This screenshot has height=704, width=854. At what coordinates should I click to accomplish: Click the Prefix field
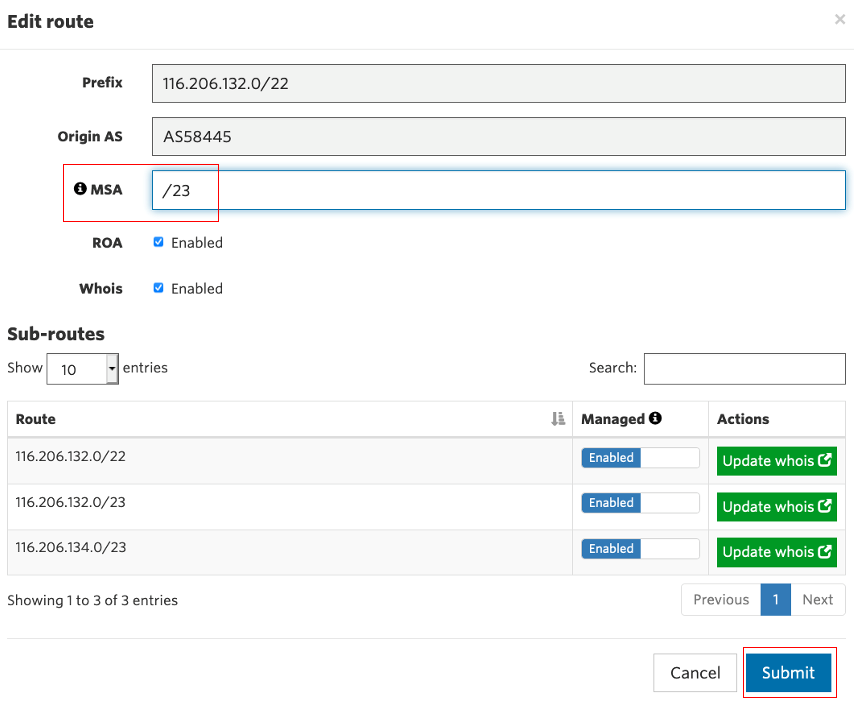[x=499, y=83]
